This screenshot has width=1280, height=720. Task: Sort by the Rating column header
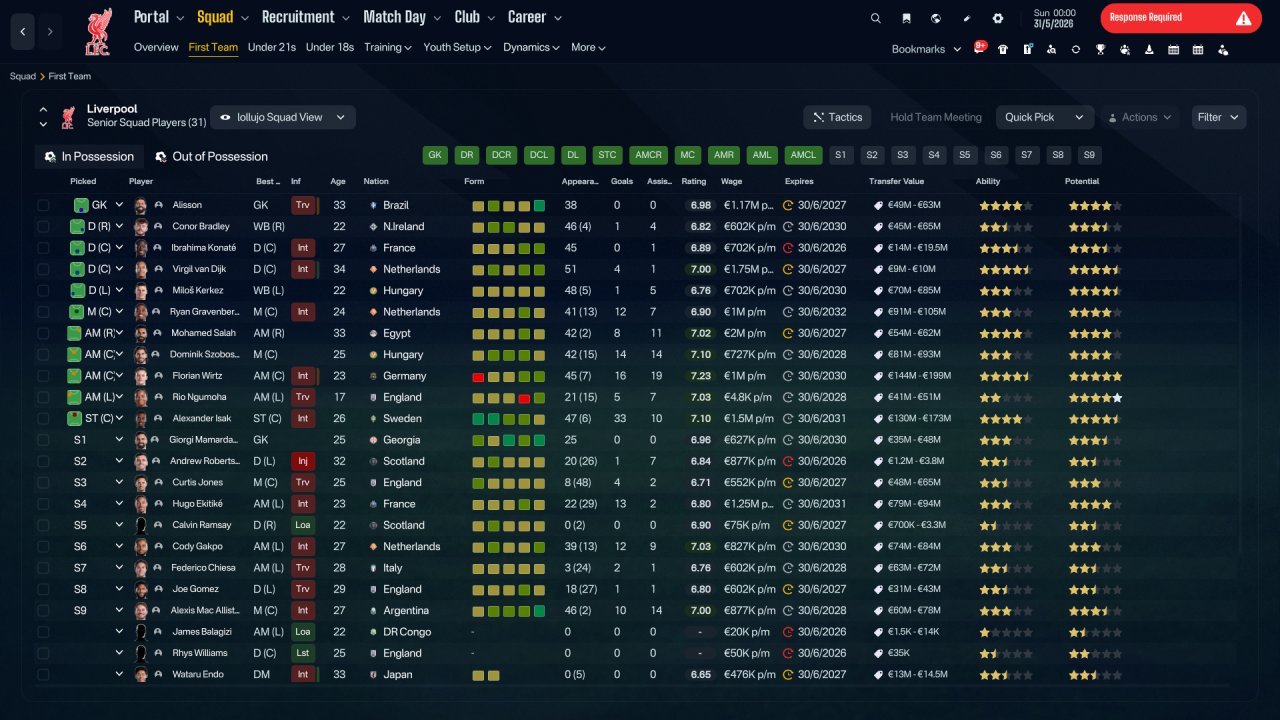[693, 182]
